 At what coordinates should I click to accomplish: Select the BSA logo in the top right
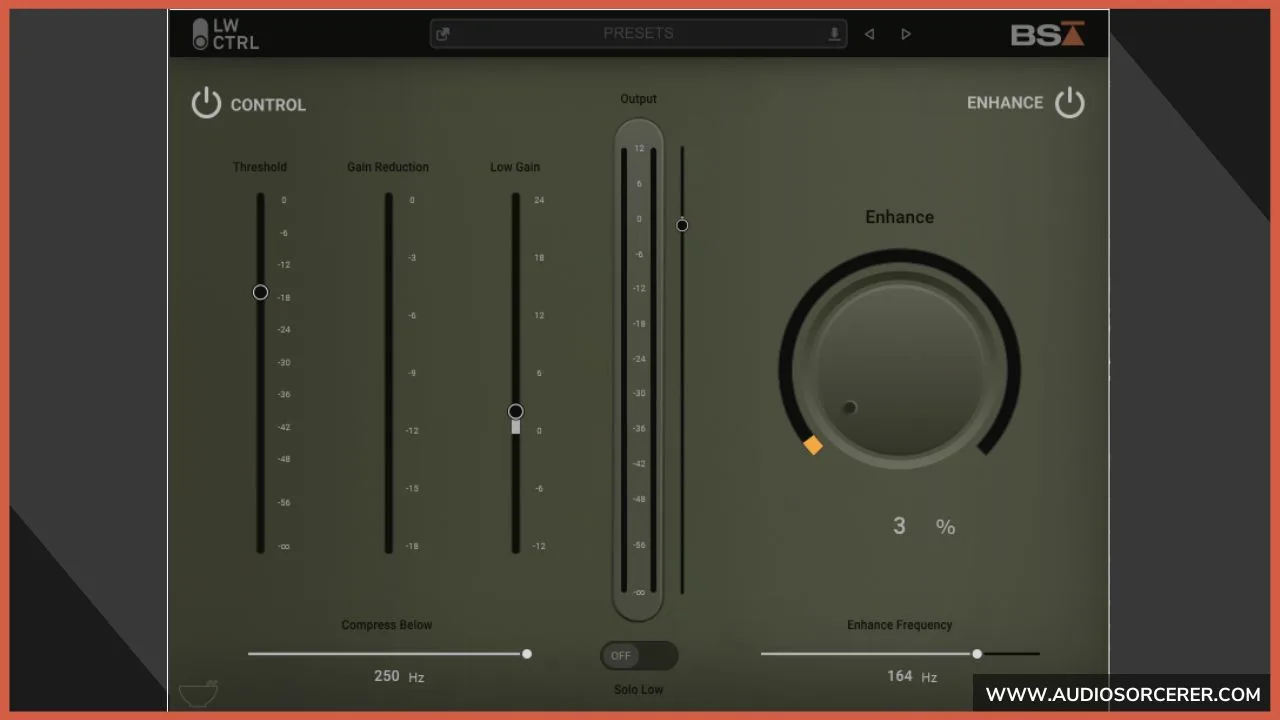coord(1048,33)
